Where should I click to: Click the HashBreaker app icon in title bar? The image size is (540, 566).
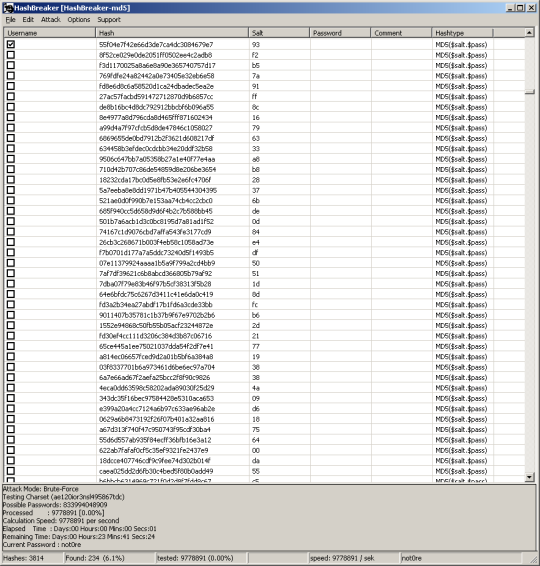click(x=8, y=8)
